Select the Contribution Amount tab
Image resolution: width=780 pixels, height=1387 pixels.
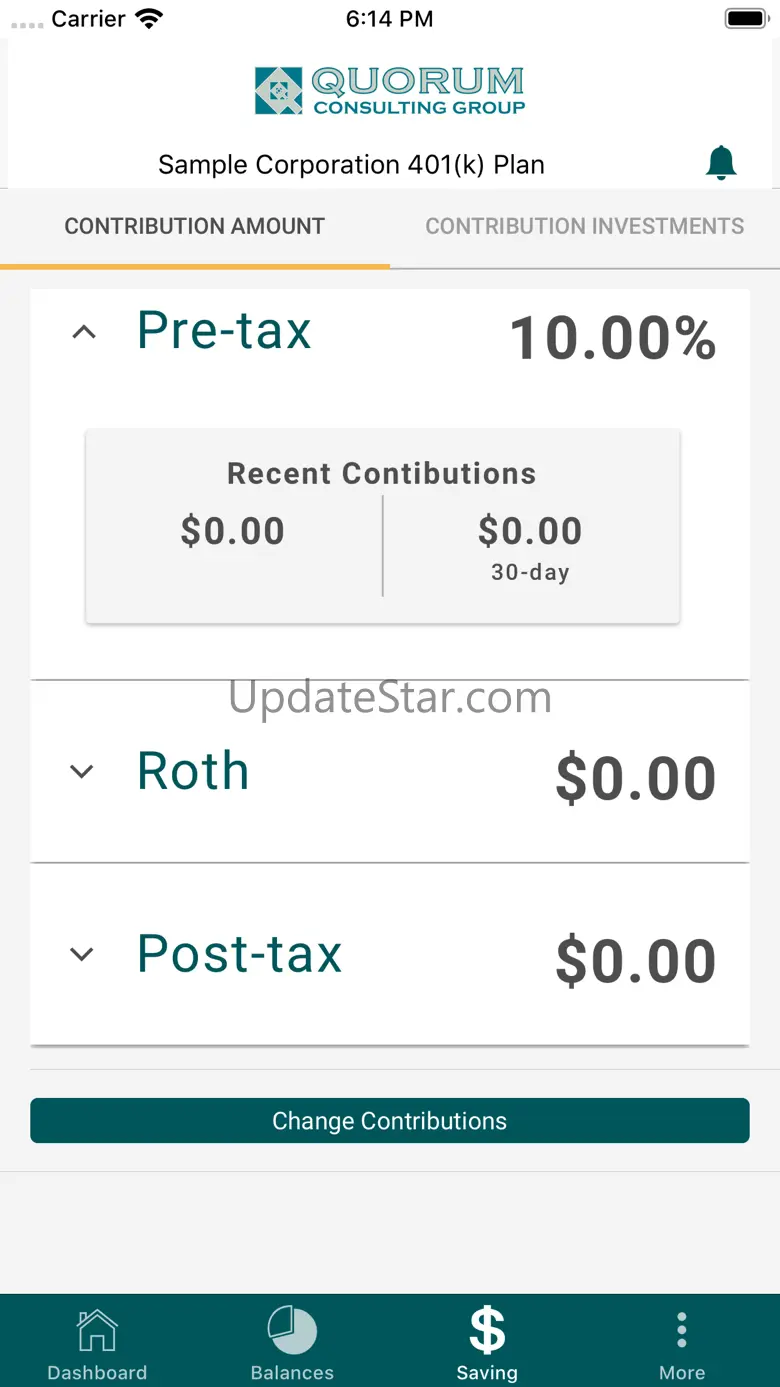195,226
